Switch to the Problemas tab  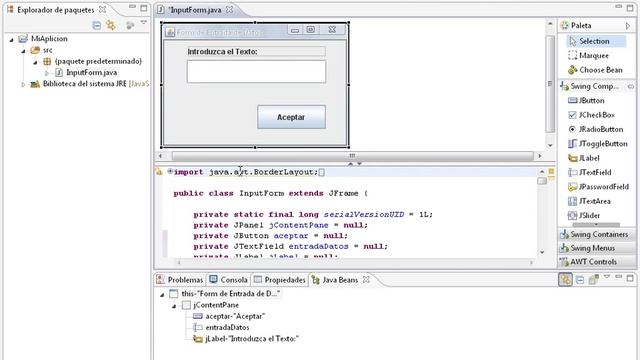pos(180,280)
